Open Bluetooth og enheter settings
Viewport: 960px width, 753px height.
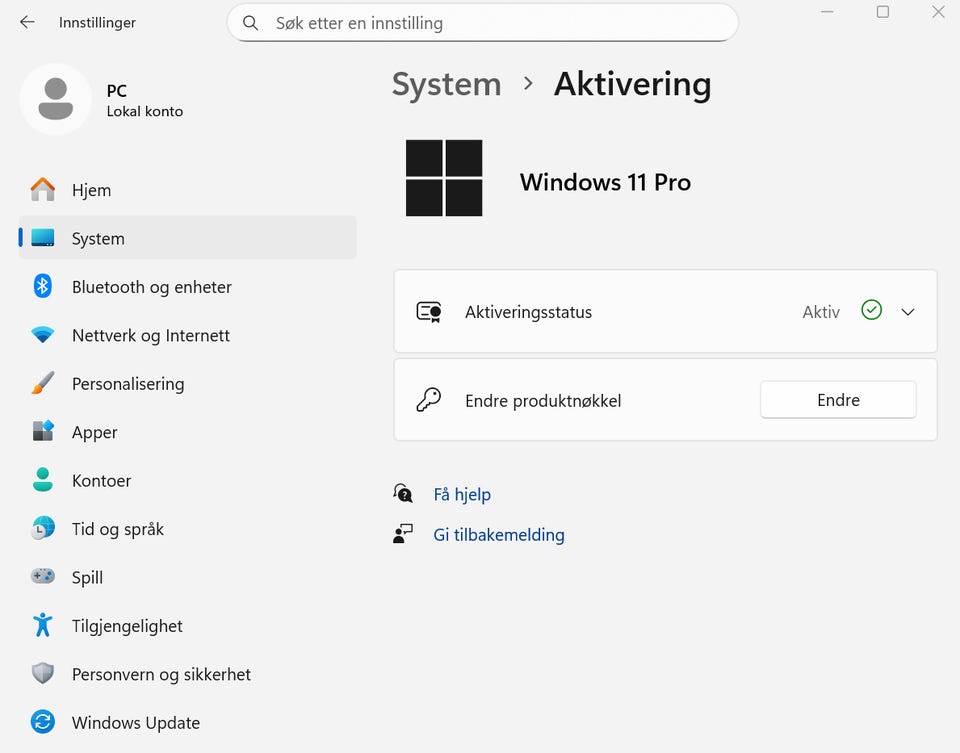coord(152,287)
